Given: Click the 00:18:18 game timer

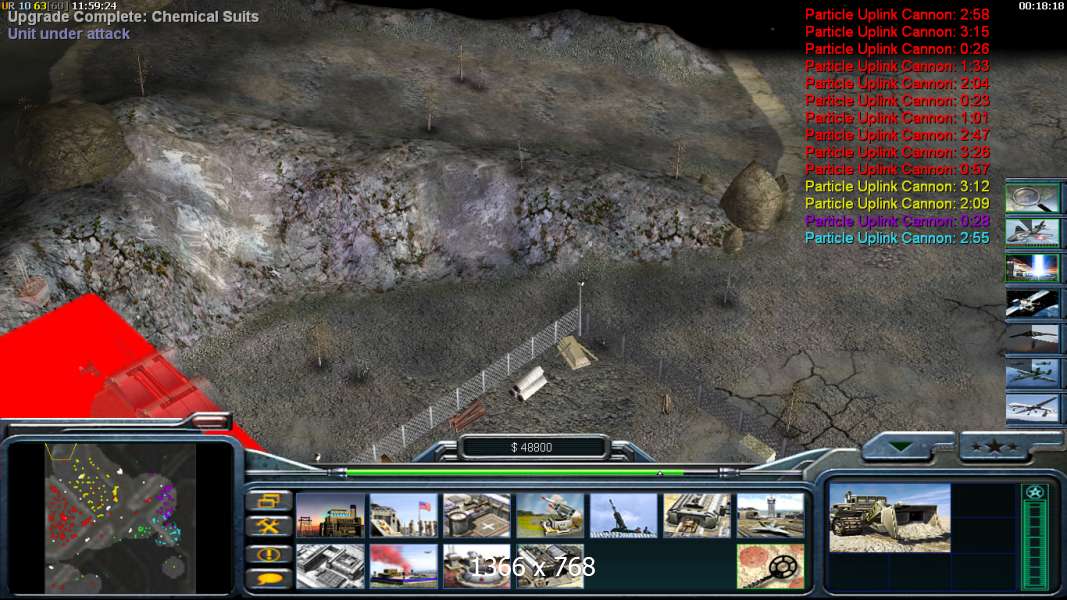Looking at the screenshot, I should [x=1040, y=5].
